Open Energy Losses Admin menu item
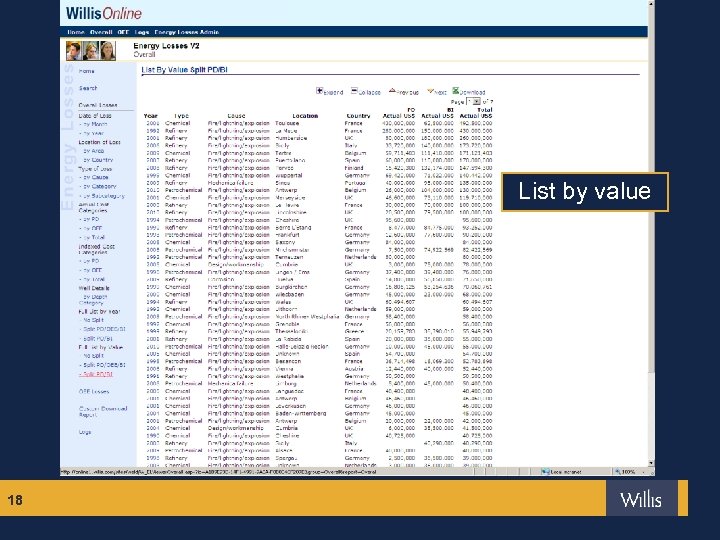This screenshot has height=540, width=720. coord(186,32)
